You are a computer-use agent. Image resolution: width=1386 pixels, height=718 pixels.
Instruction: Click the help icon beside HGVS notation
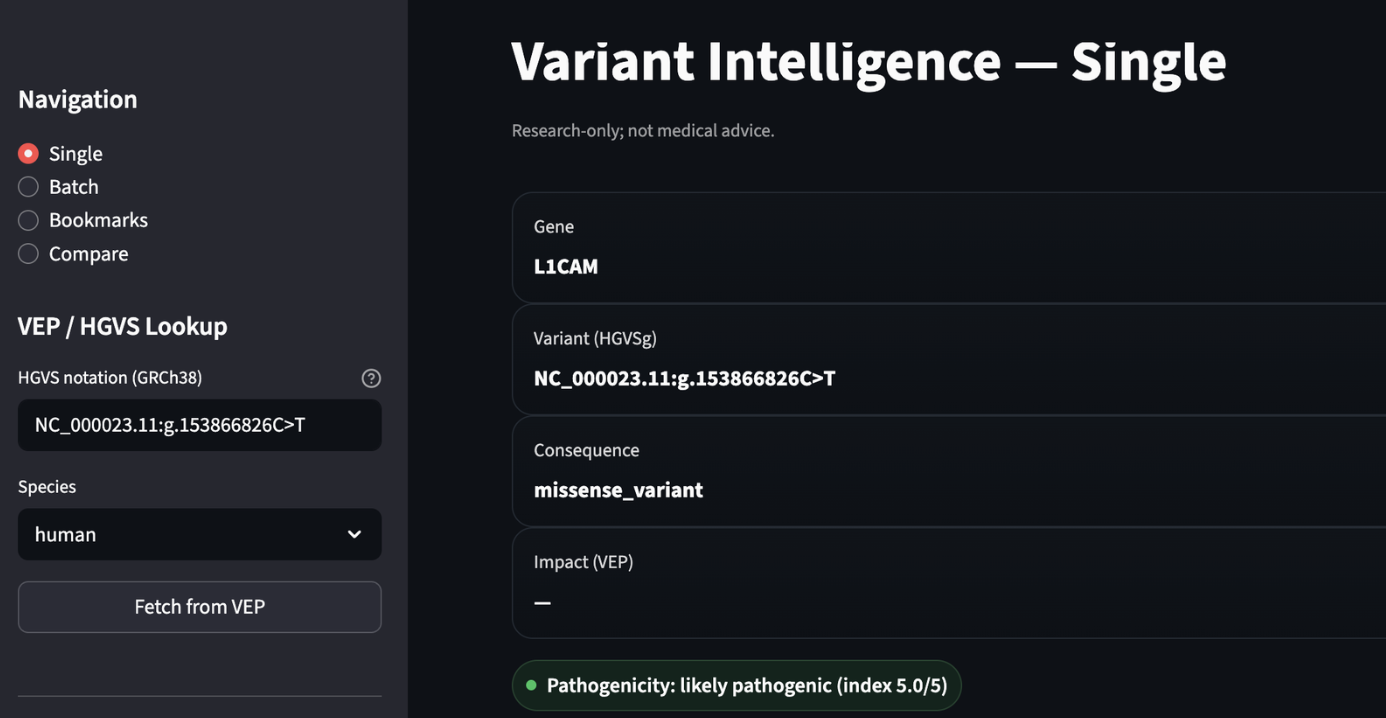click(x=371, y=378)
